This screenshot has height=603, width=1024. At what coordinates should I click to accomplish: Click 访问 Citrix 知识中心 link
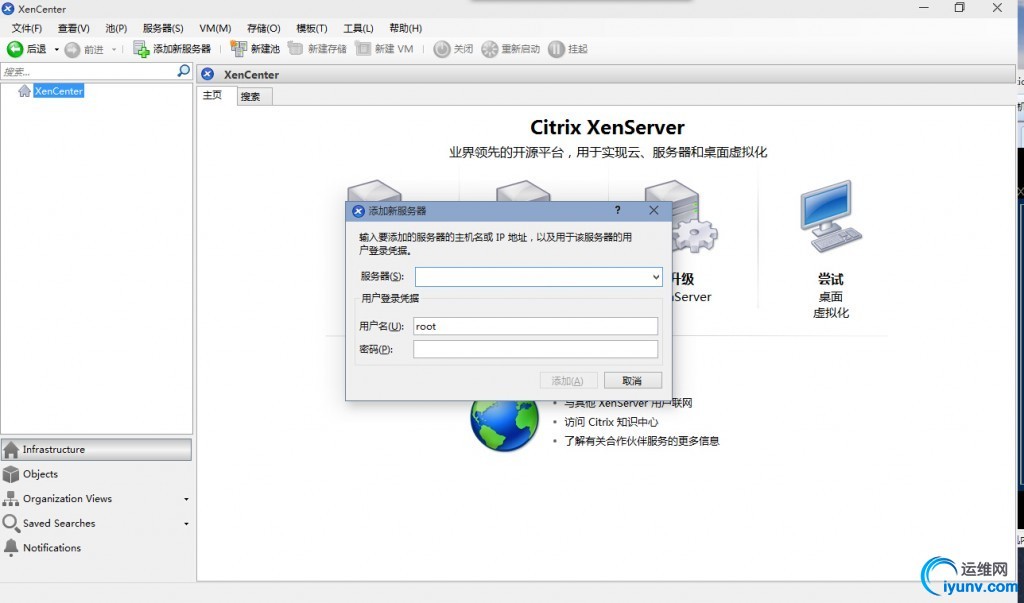611,422
